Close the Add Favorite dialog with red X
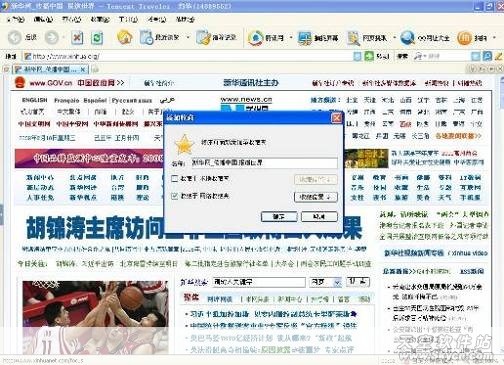Screen dimensions: 504x365 click(337, 117)
